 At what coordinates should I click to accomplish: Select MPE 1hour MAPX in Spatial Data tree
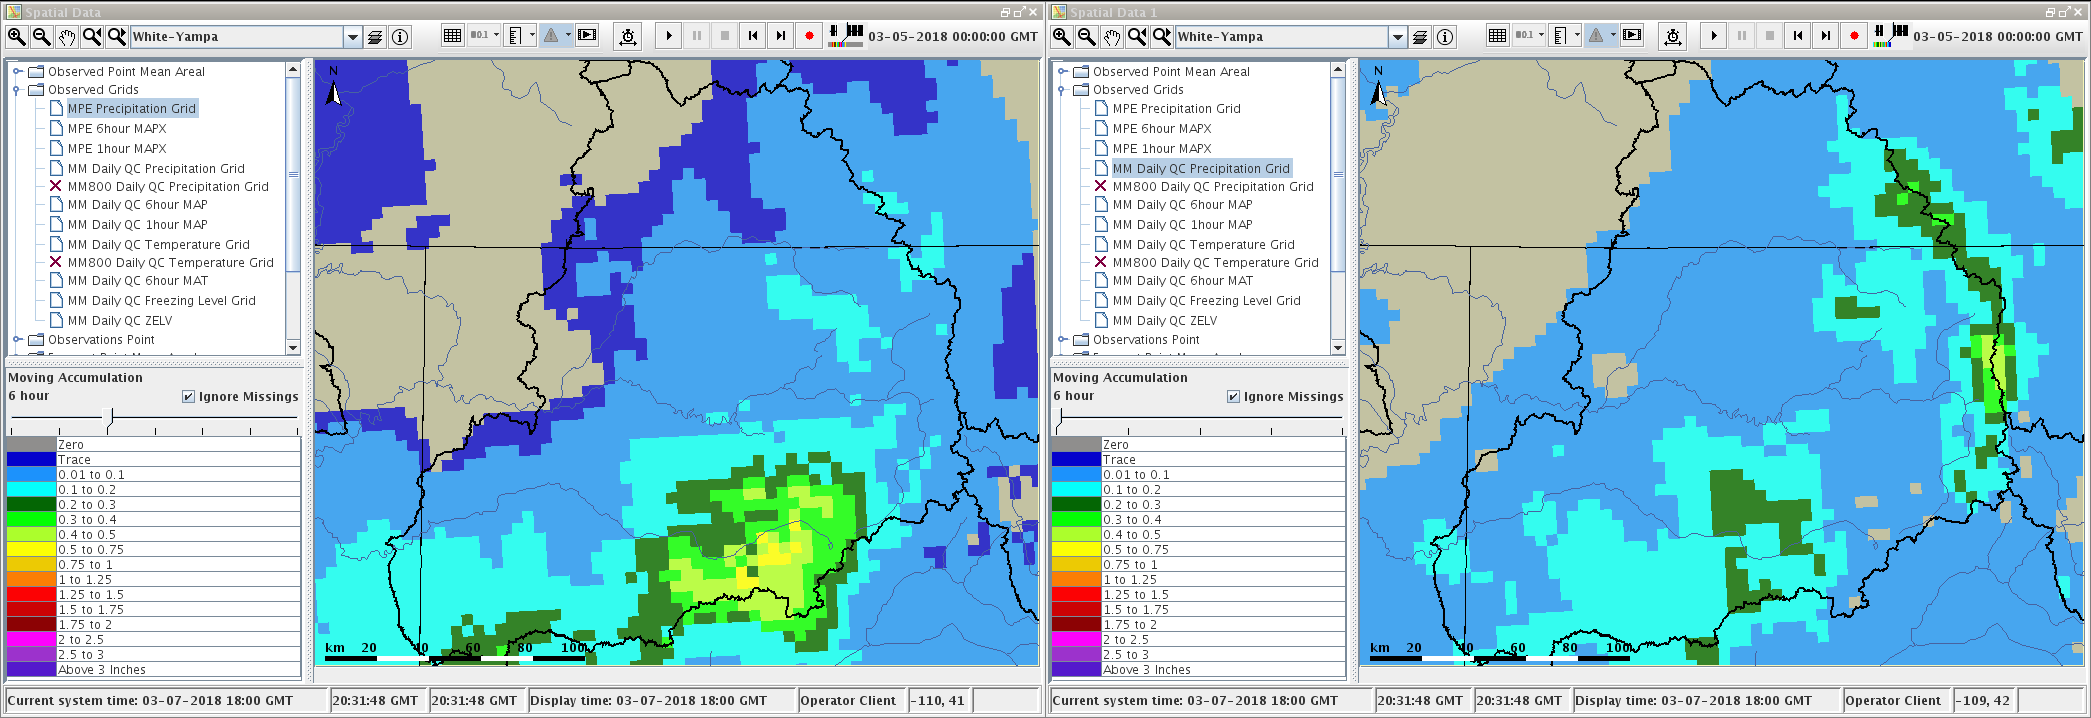[117, 149]
